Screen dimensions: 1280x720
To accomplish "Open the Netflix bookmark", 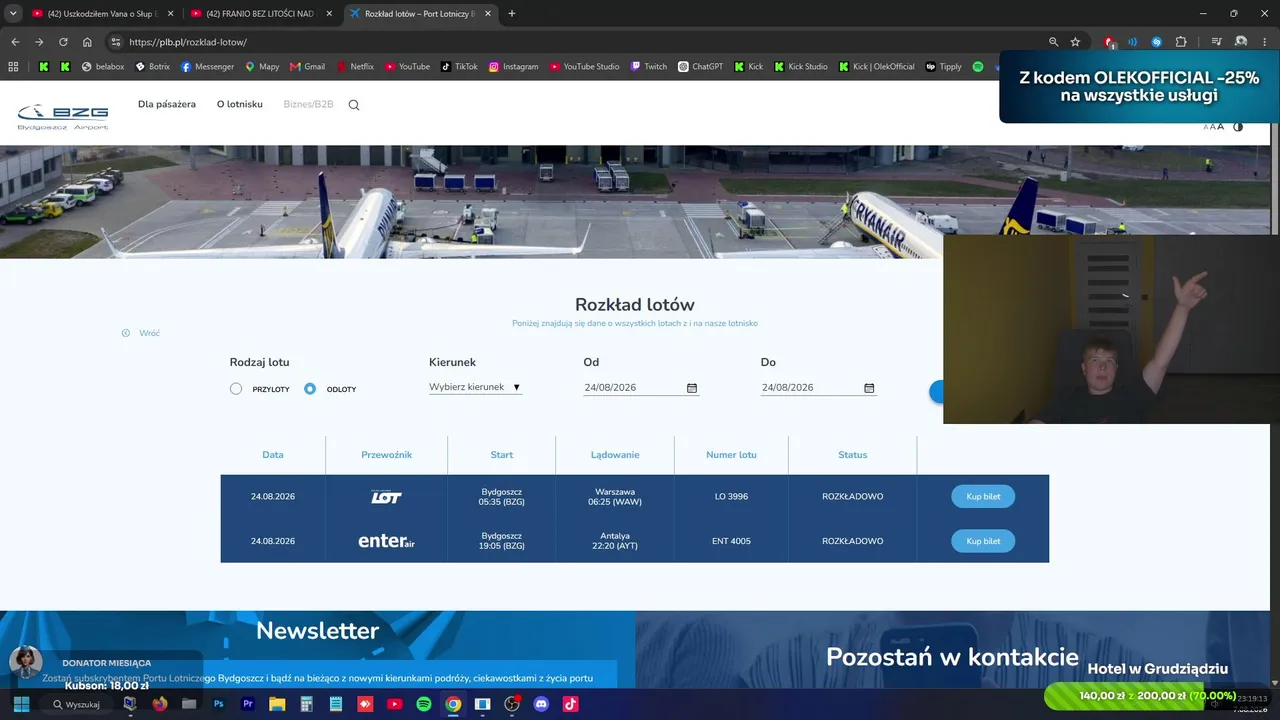I will [x=354, y=67].
